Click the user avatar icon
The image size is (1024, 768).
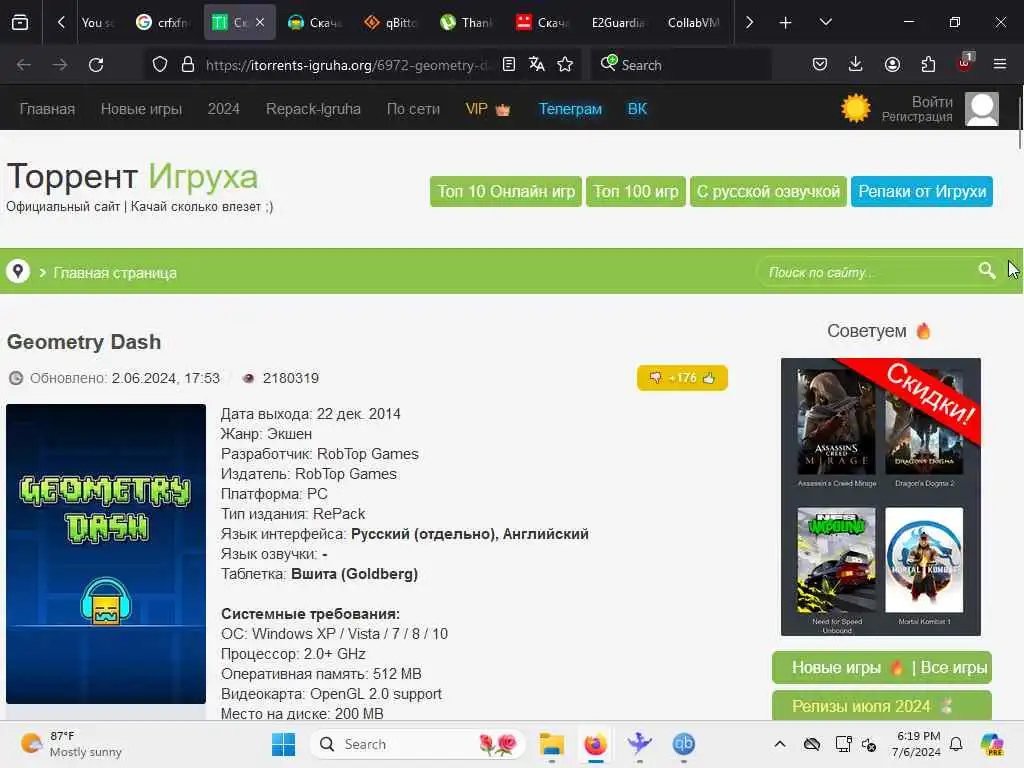point(982,108)
